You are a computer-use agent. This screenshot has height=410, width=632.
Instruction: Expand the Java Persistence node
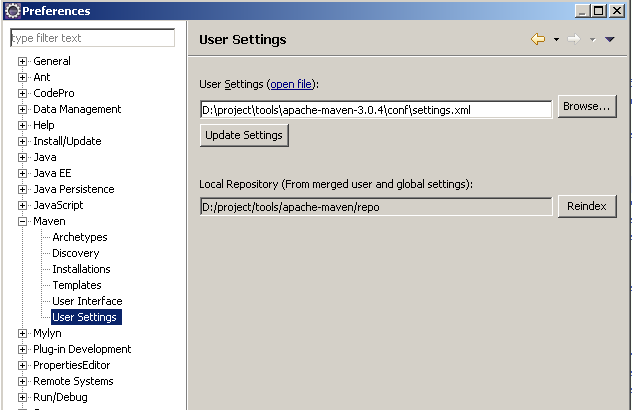click(x=23, y=189)
